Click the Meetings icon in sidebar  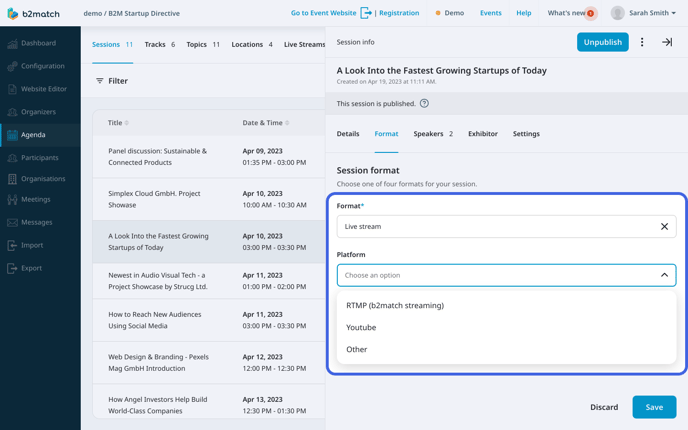(12, 200)
